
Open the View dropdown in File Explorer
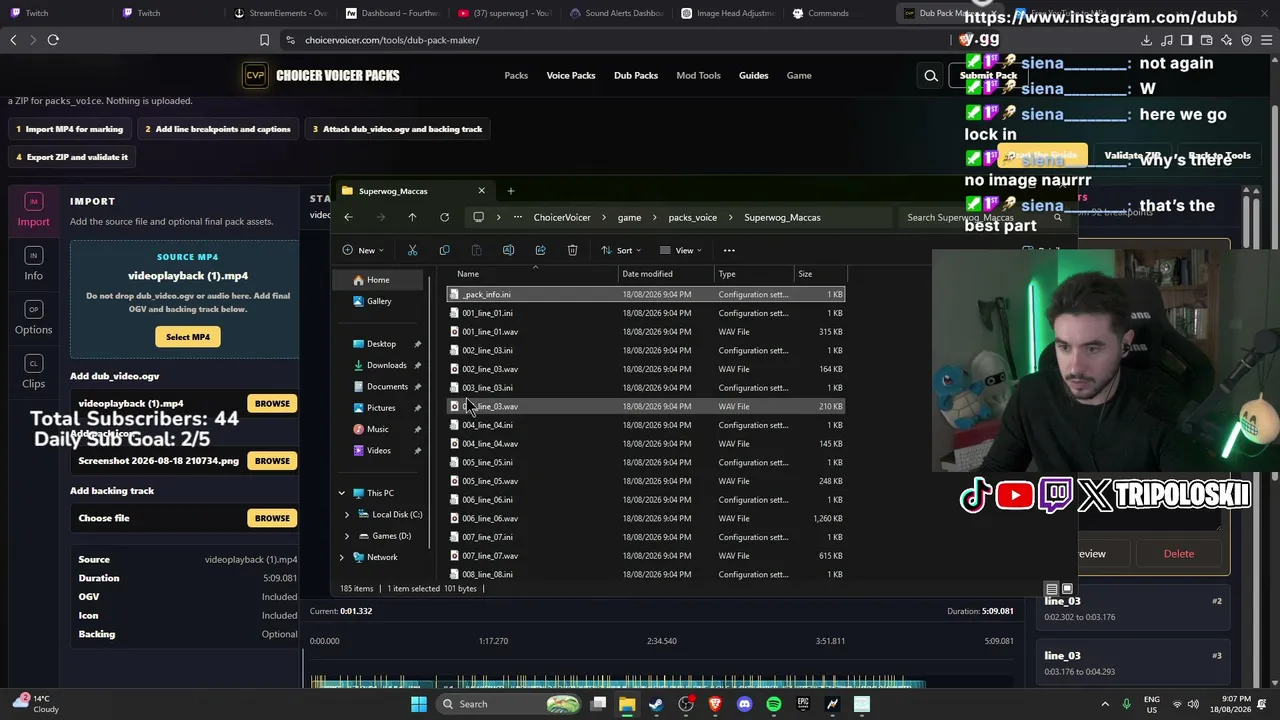tap(681, 250)
